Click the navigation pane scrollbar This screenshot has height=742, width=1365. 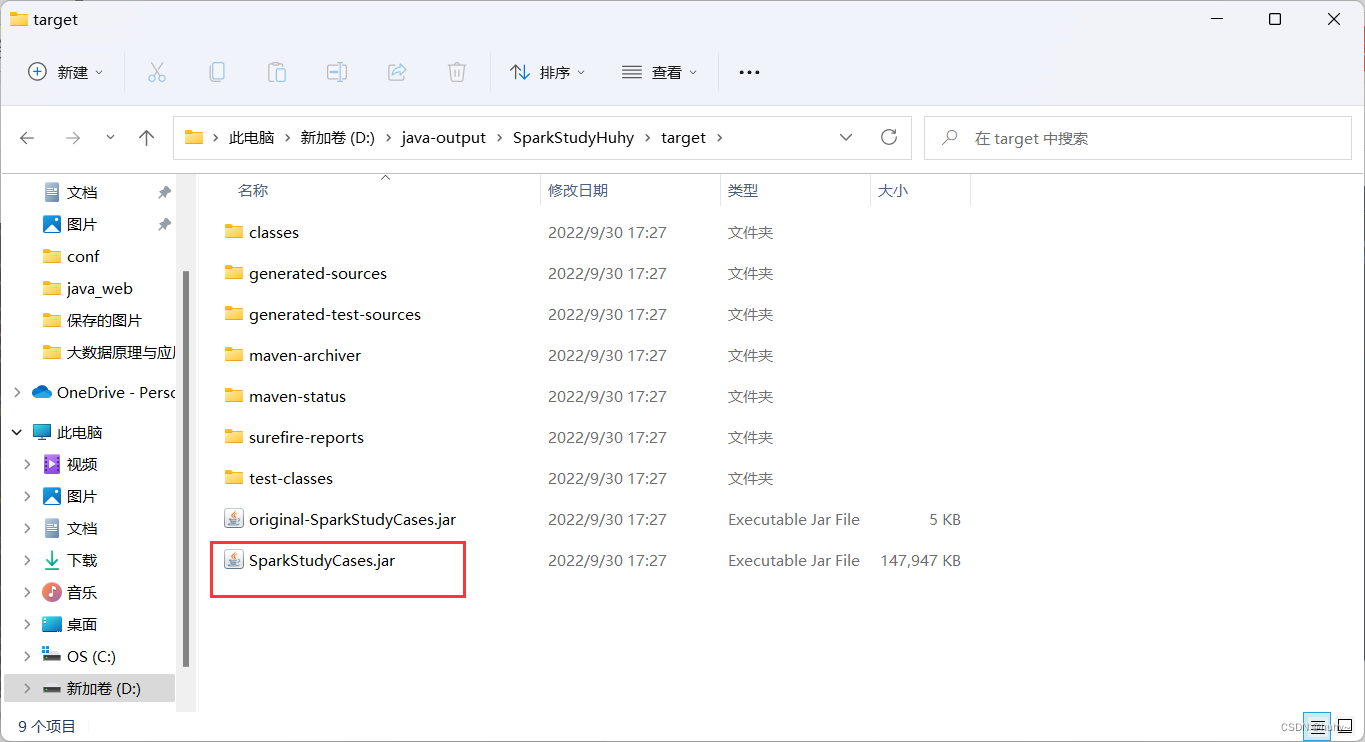pos(185,470)
